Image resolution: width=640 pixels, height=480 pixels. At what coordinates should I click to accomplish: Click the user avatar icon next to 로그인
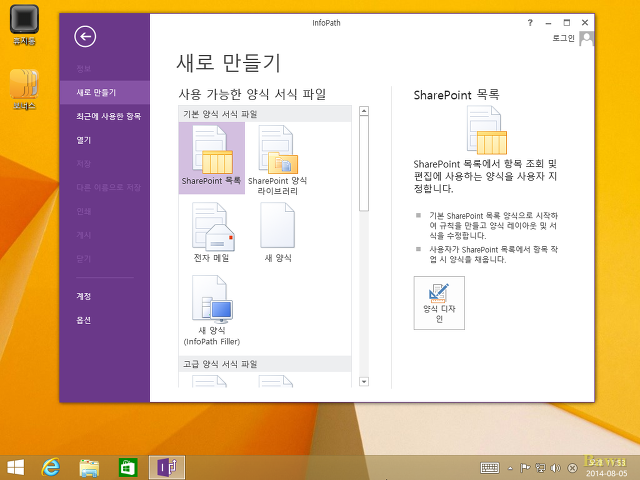(587, 39)
